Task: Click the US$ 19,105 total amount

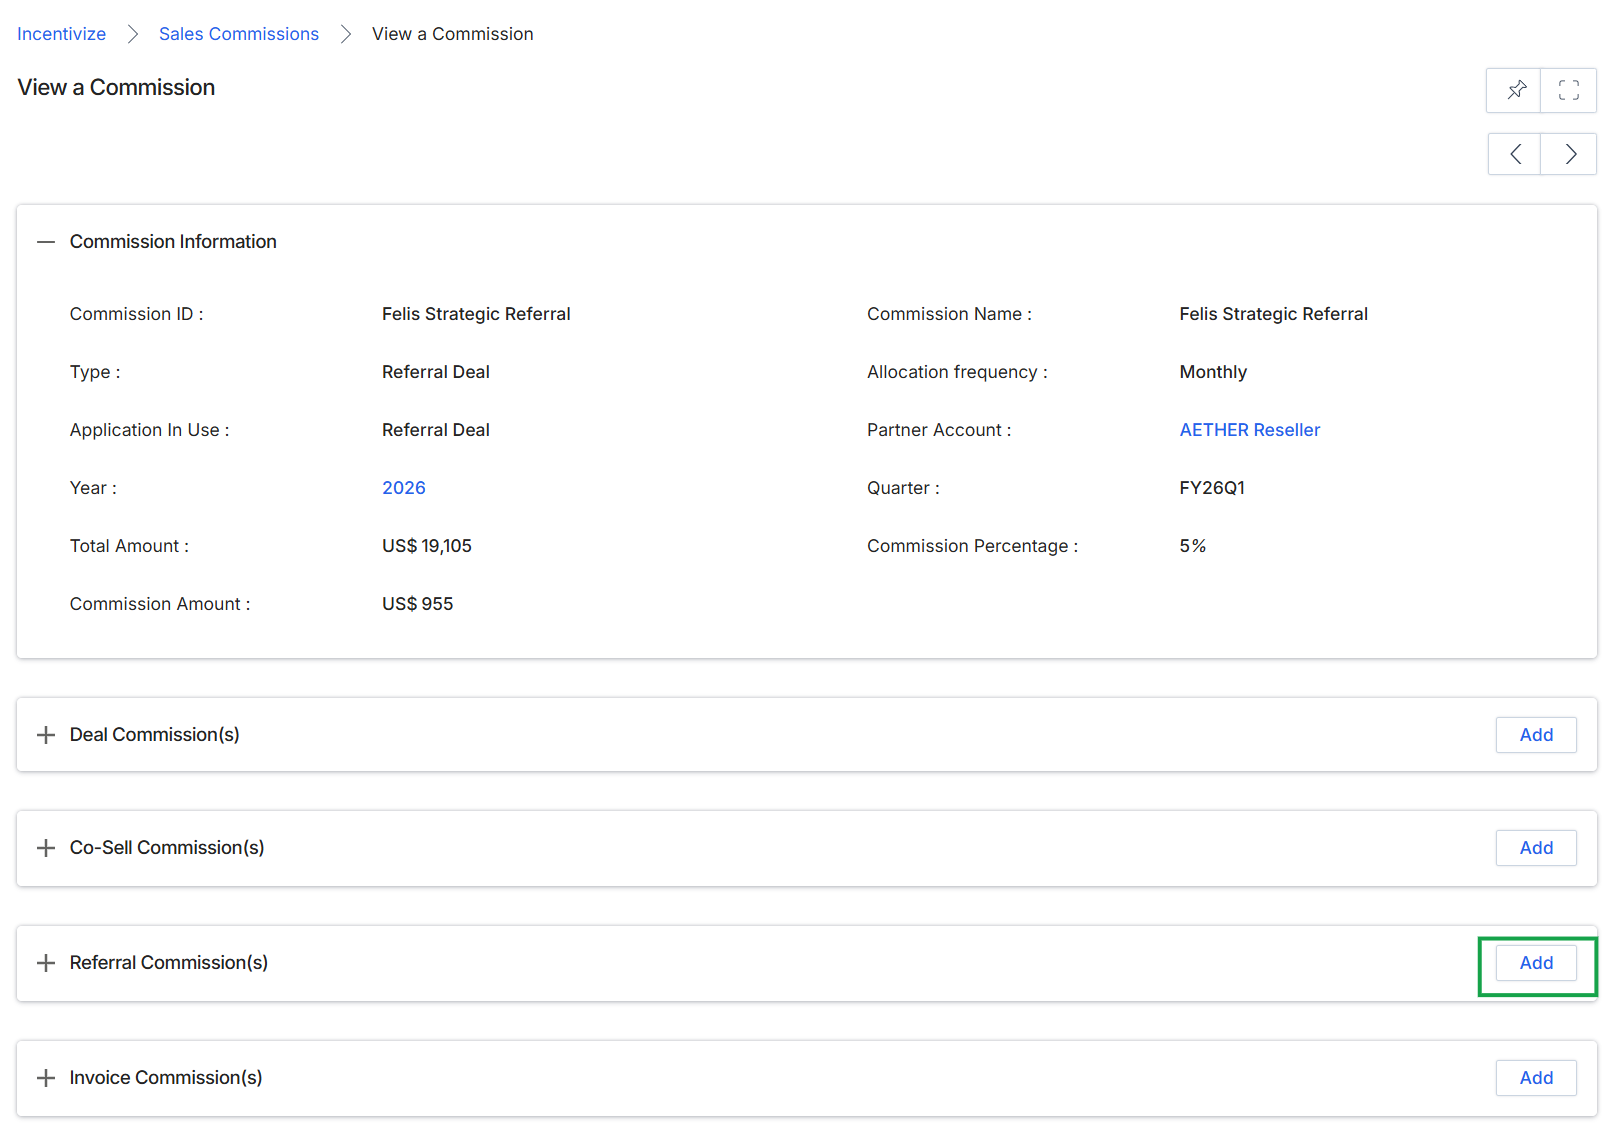Action: tap(427, 546)
